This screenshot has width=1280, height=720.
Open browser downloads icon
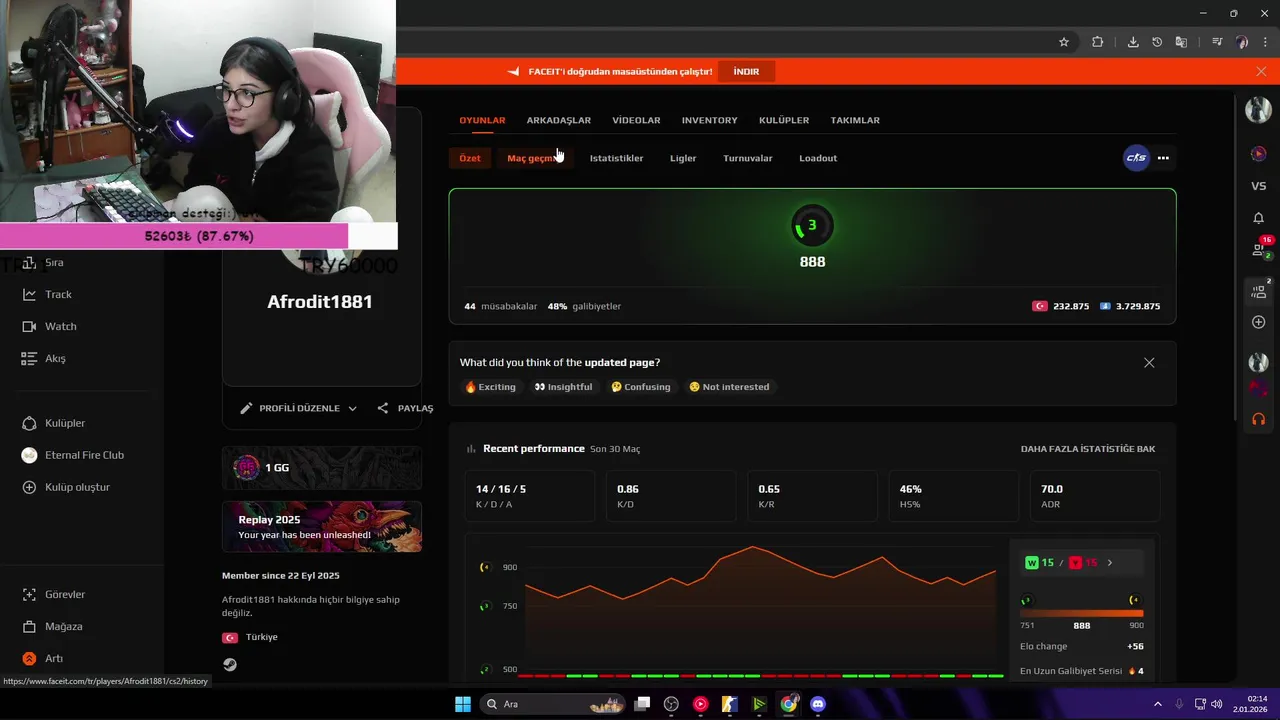1133,42
